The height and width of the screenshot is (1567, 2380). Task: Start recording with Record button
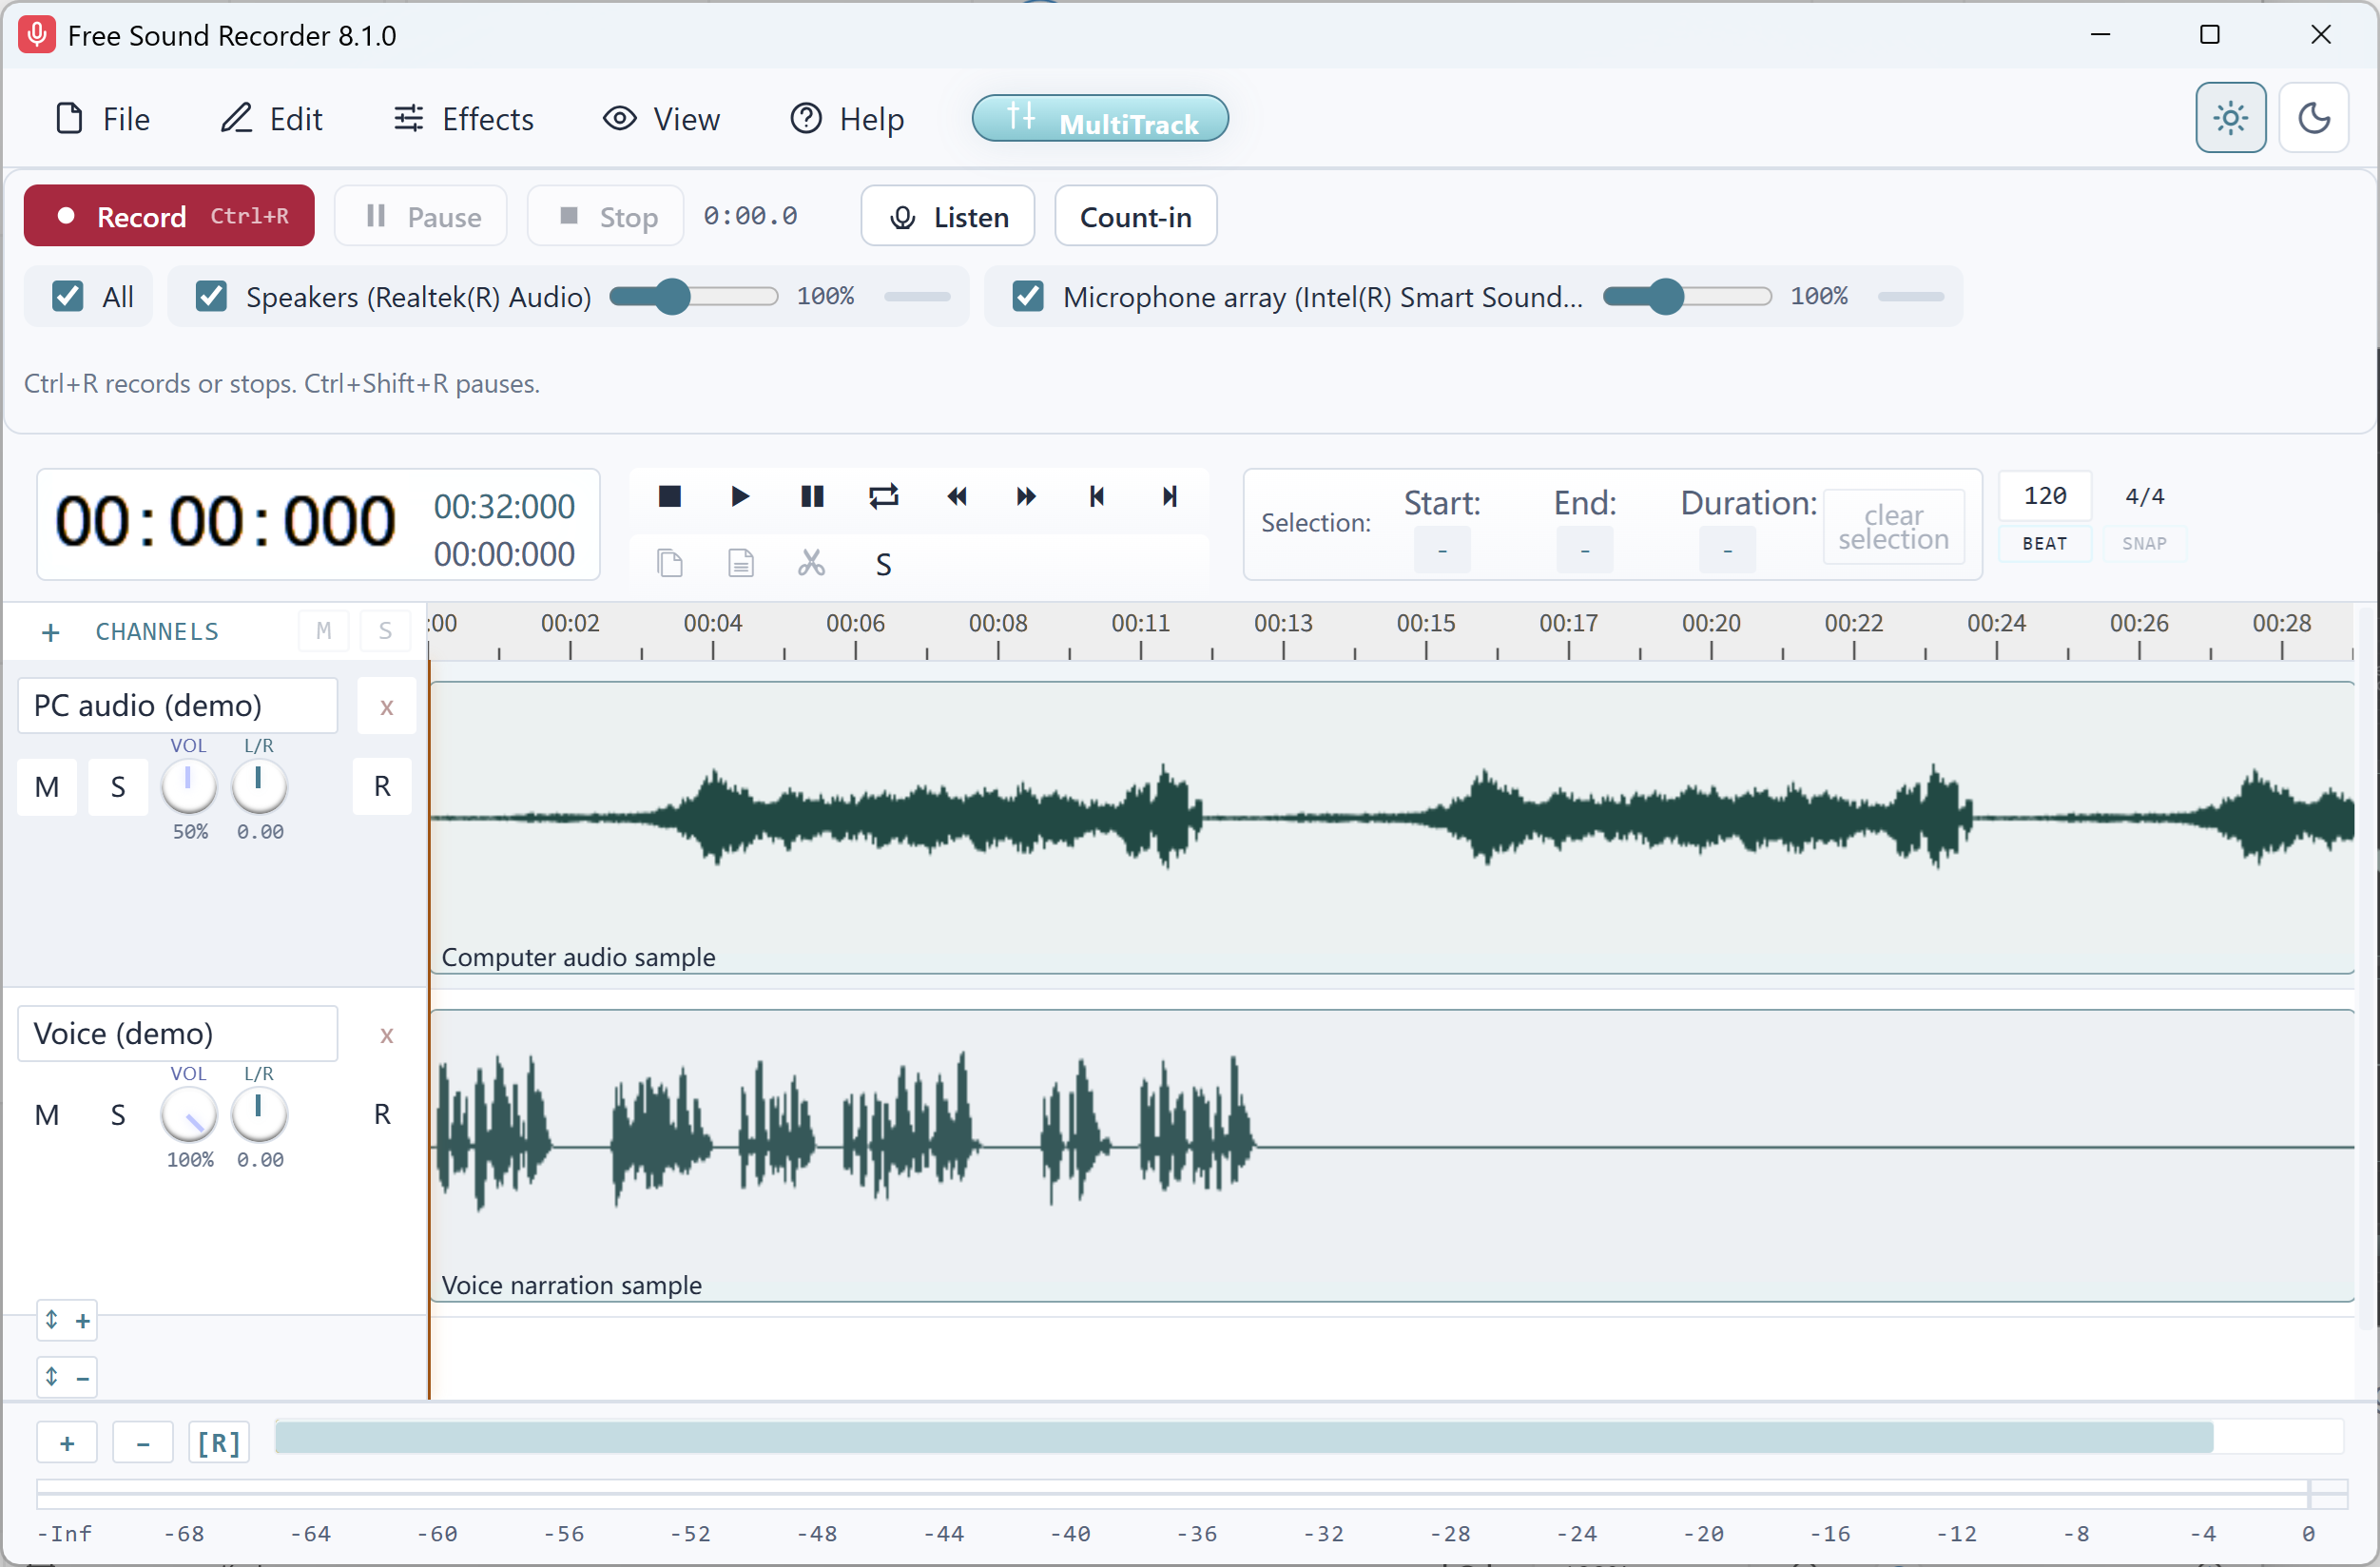169,216
